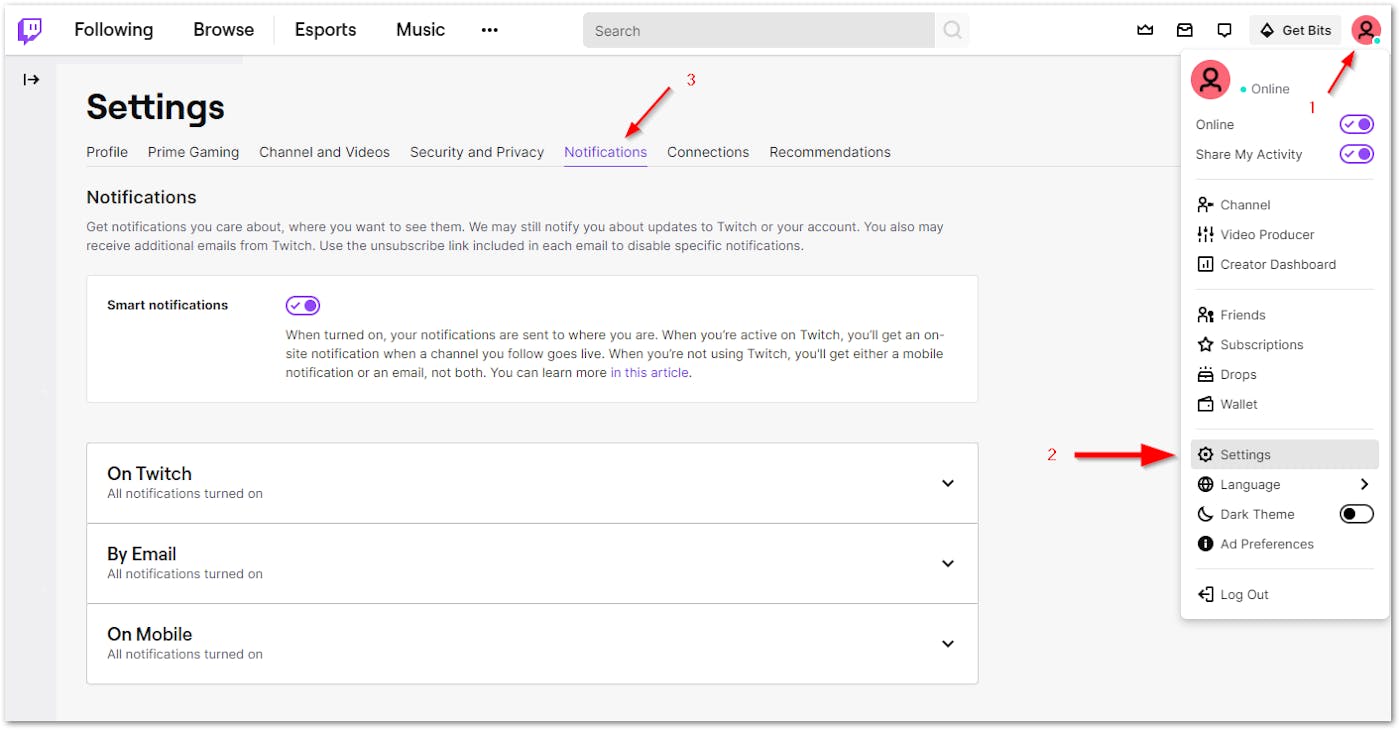Select Log Out menu label
1400x730 pixels.
[x=1244, y=595]
